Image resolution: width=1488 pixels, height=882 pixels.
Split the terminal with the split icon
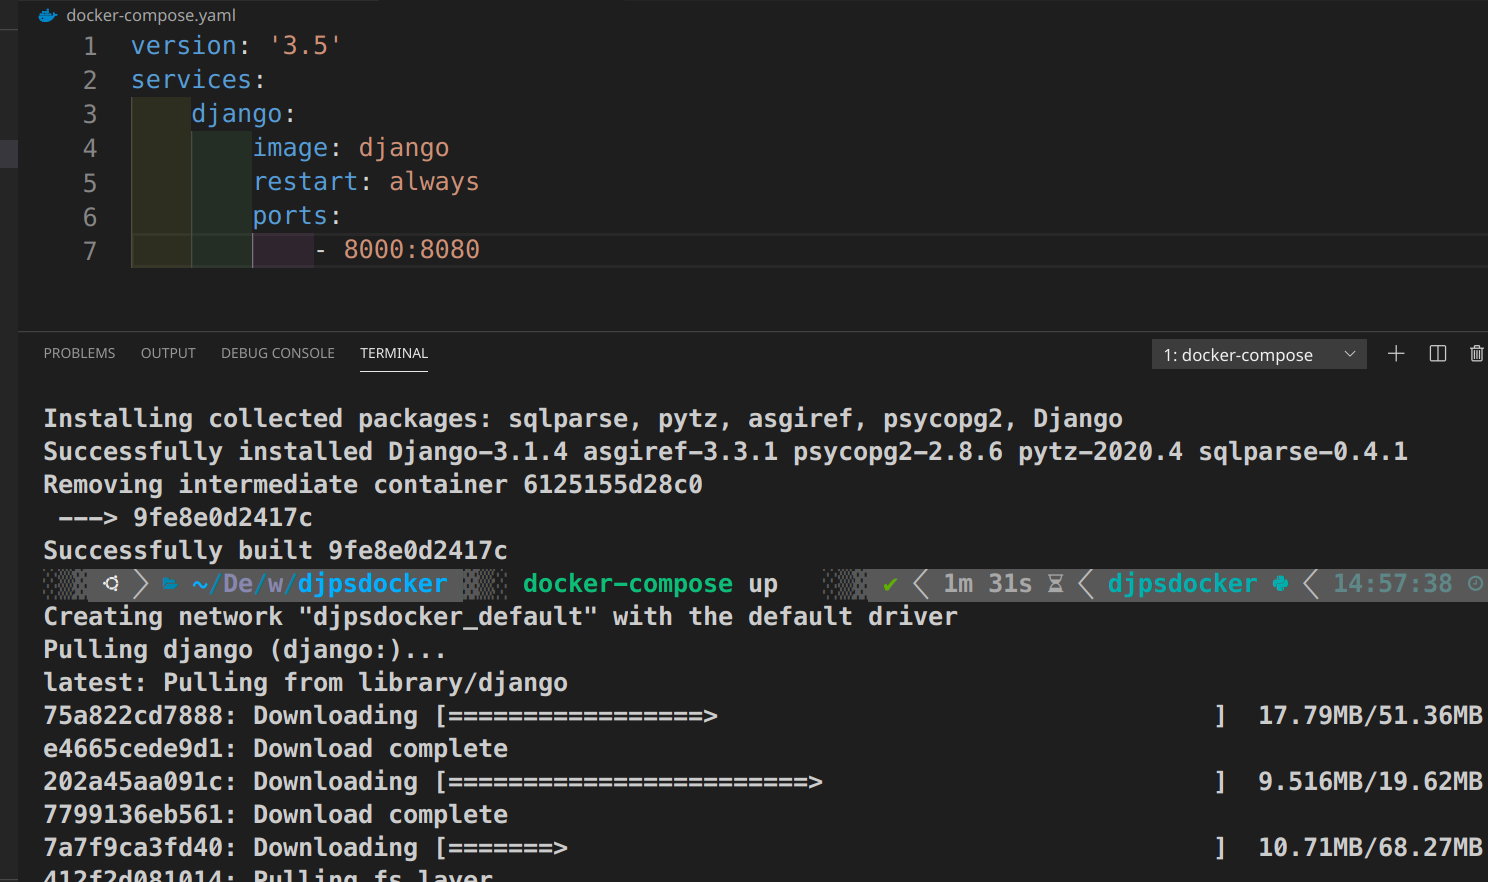click(x=1438, y=353)
